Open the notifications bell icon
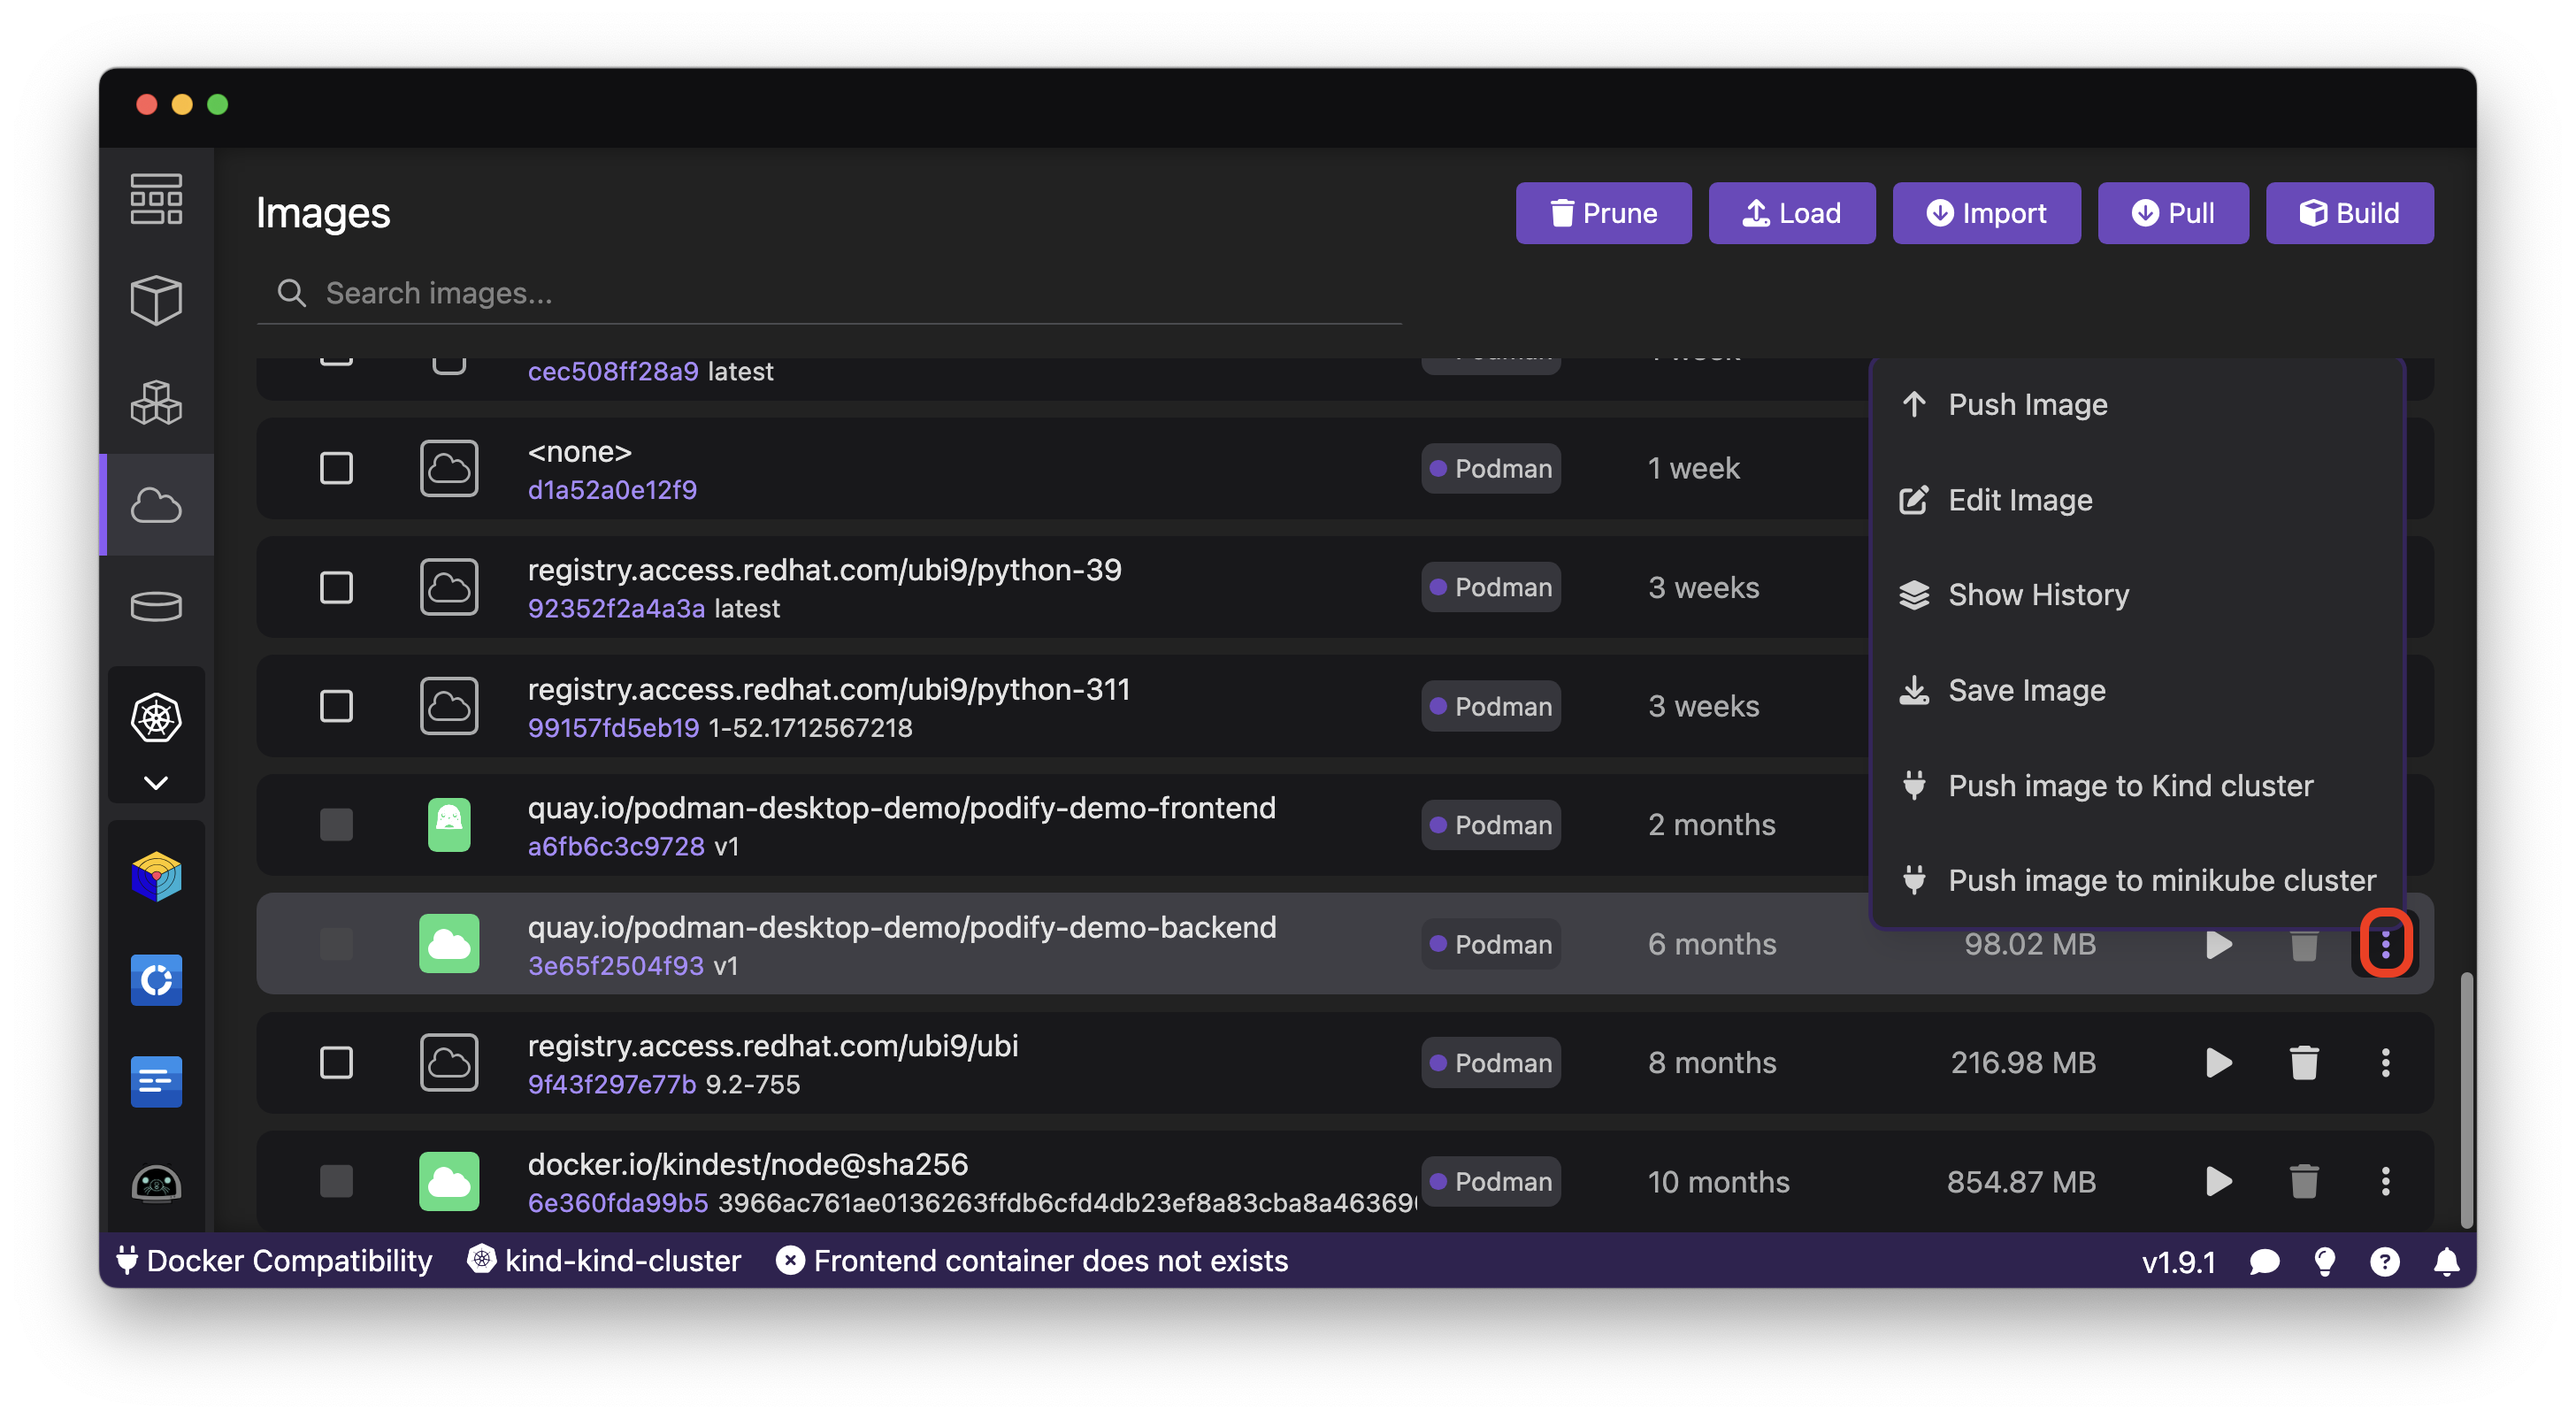Screen dimensions: 2576x1419 click(x=2446, y=1262)
